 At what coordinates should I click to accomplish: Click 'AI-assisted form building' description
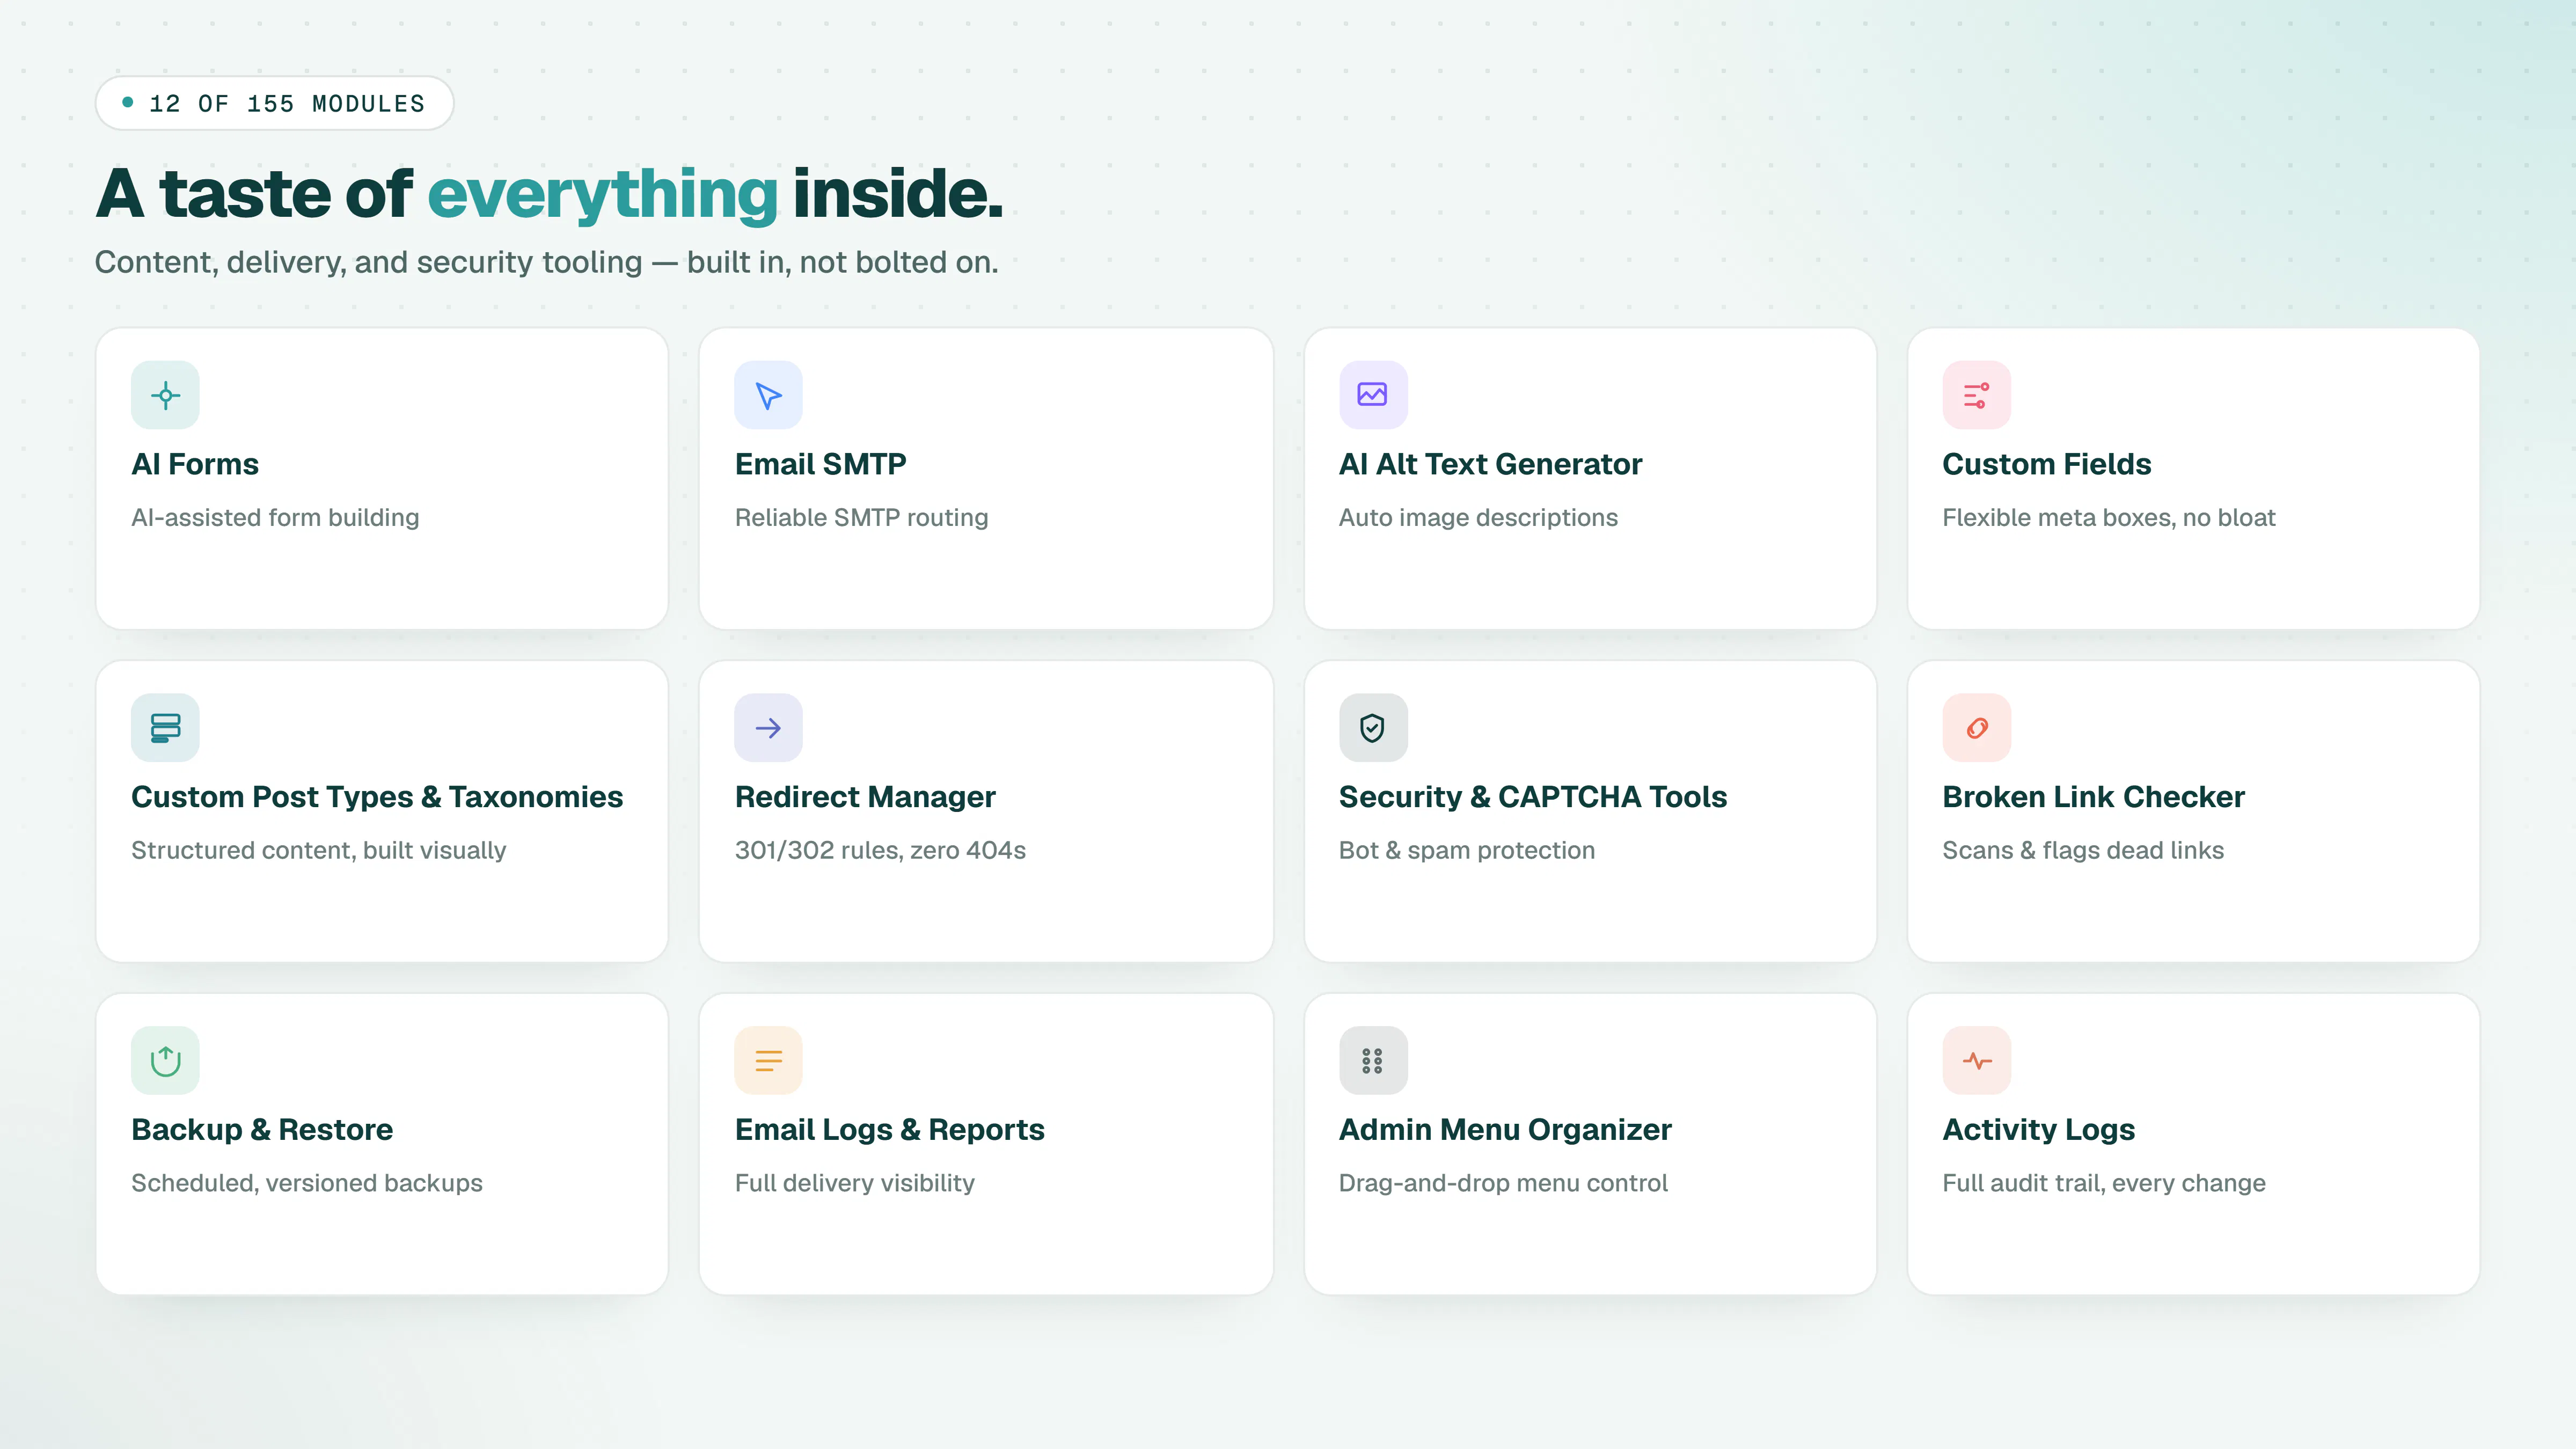(275, 517)
